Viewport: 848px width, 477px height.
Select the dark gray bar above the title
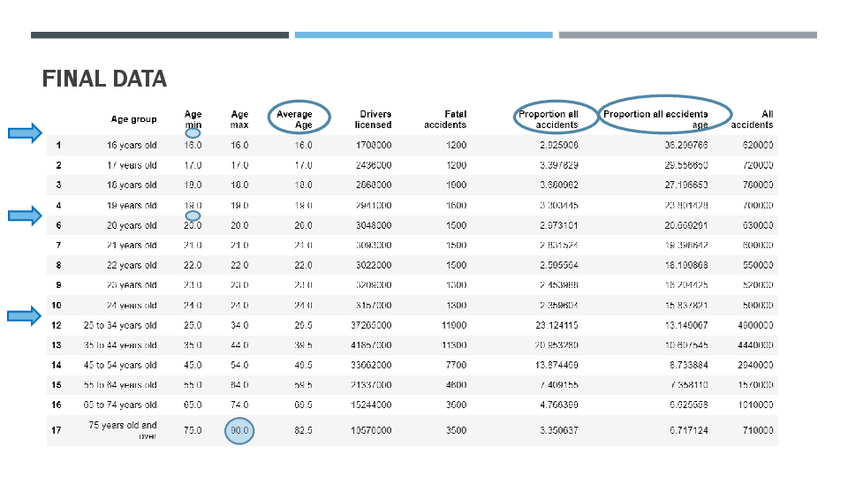(160, 35)
